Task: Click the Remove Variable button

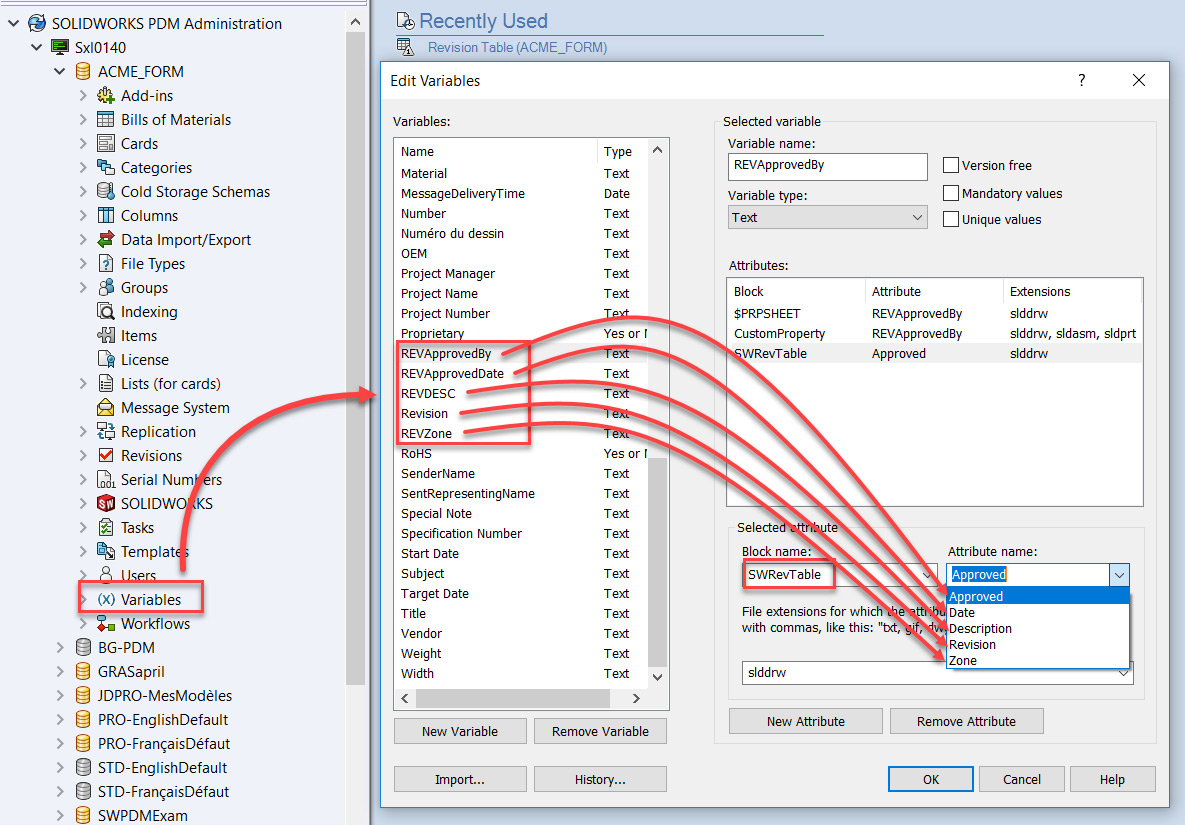Action: pyautogui.click(x=600, y=731)
